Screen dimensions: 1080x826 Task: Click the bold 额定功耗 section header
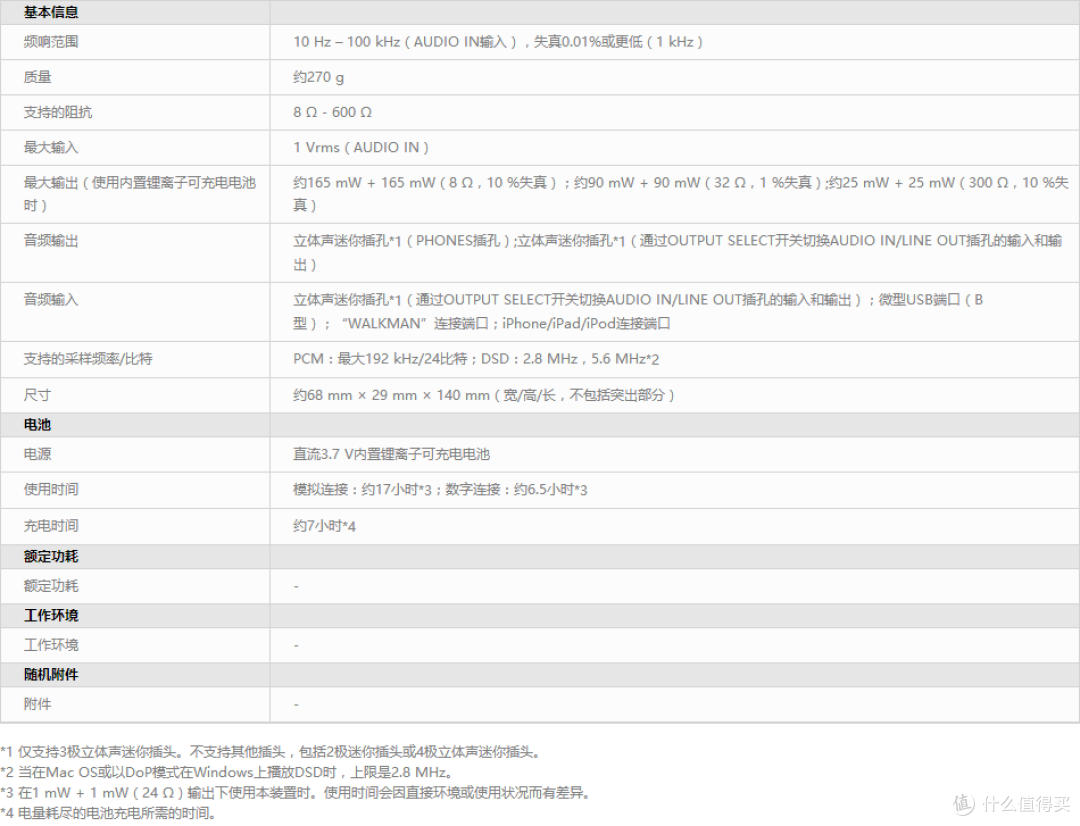pyautogui.click(x=51, y=557)
